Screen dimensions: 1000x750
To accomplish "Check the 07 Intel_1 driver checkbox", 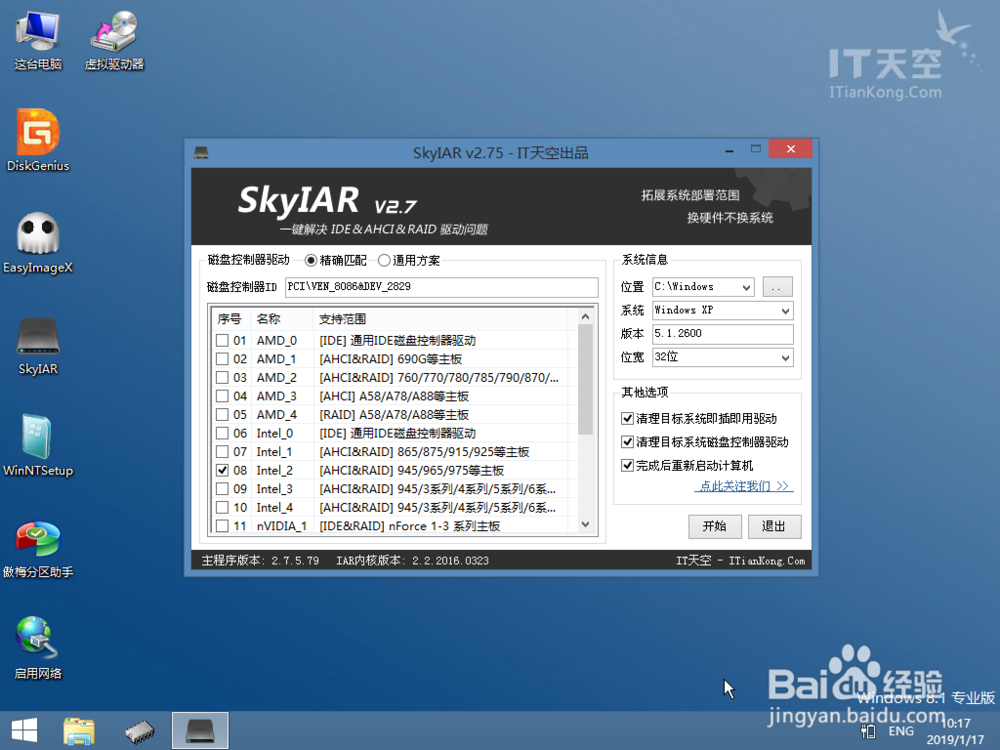I will click(222, 452).
